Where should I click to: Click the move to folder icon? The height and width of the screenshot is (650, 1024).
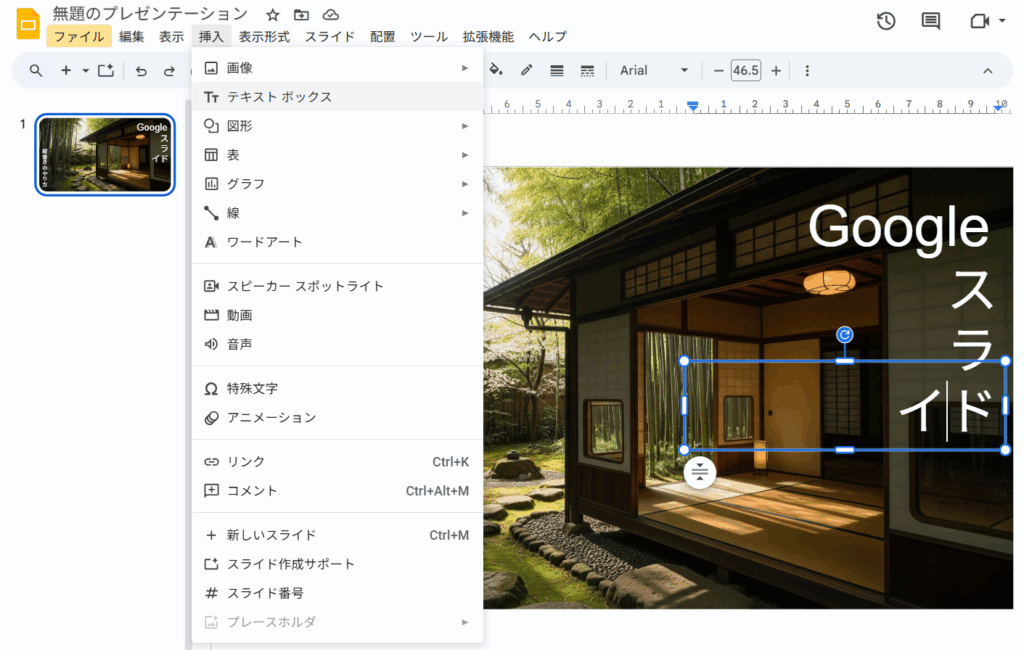[302, 14]
